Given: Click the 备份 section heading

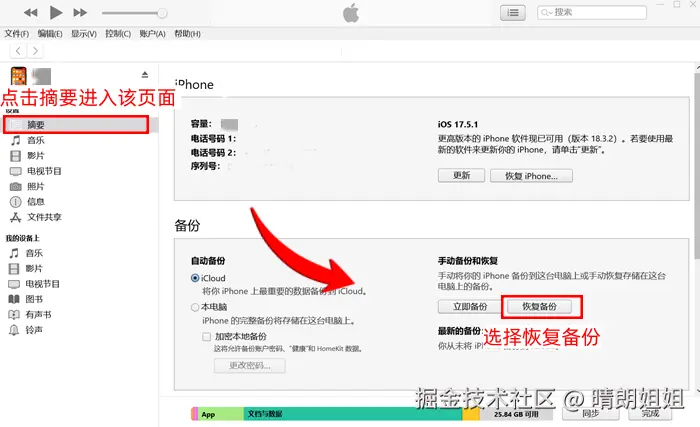Looking at the screenshot, I should pos(187,226).
